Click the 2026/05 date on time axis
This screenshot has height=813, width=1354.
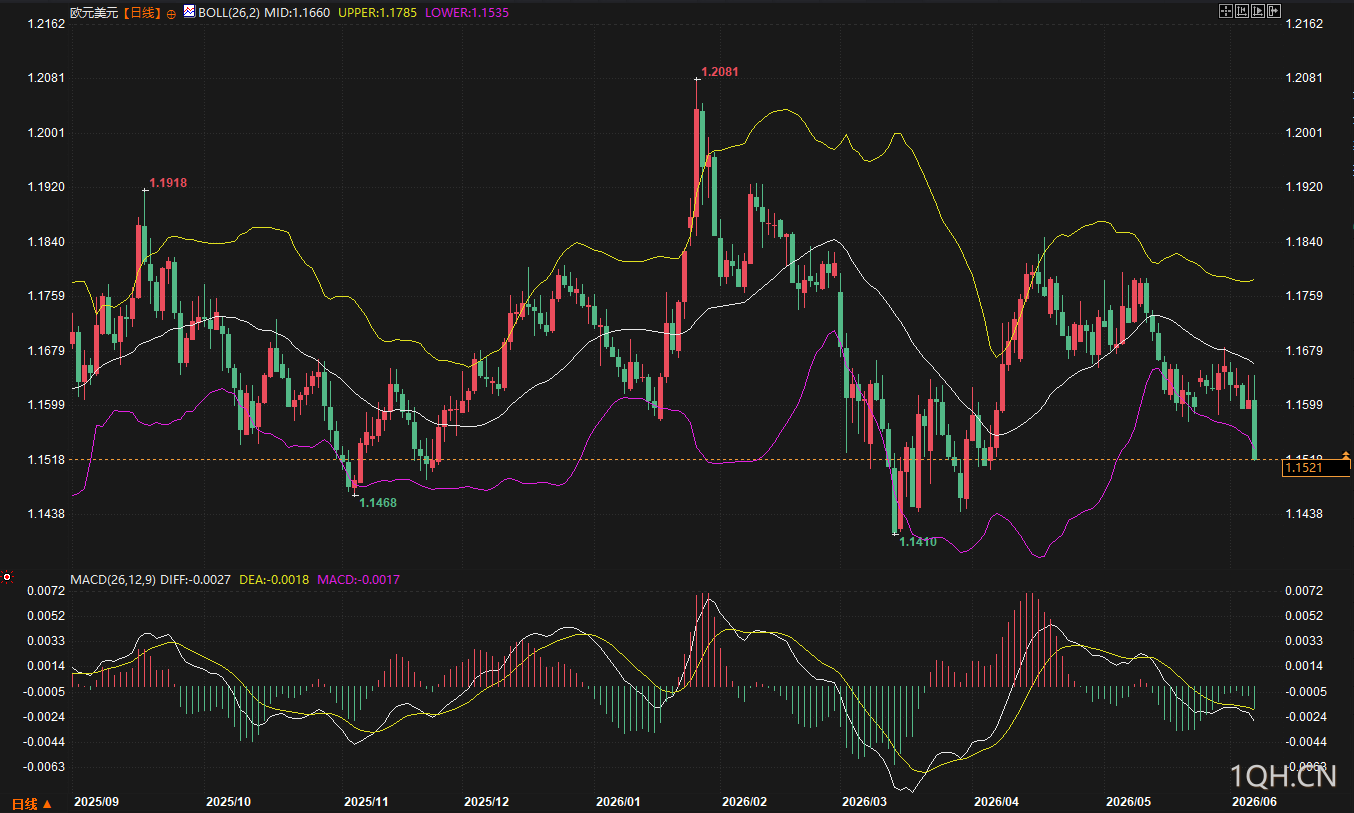(1128, 802)
